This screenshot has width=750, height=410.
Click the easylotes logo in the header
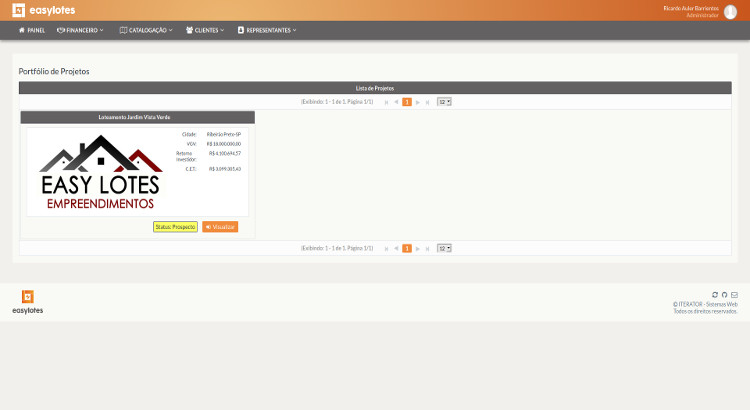44,10
